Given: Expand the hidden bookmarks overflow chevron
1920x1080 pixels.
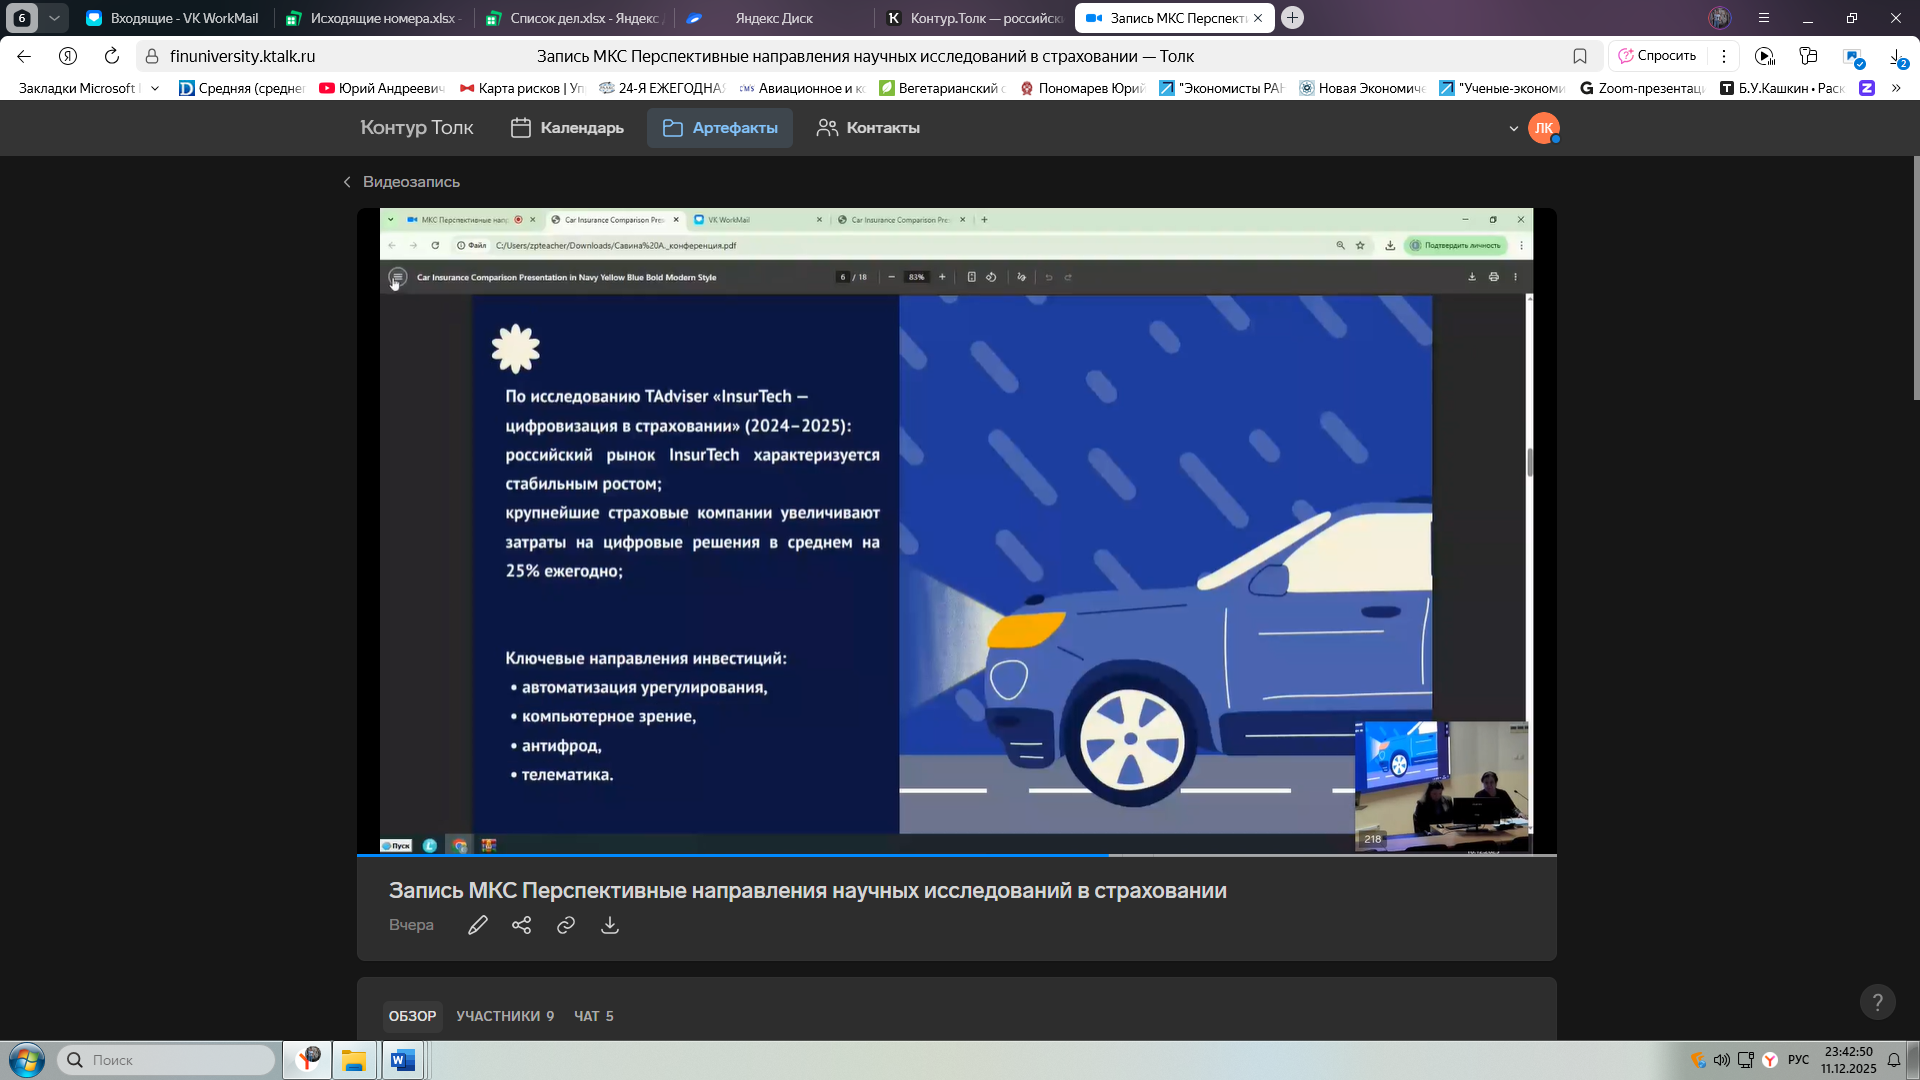Looking at the screenshot, I should click(1896, 88).
